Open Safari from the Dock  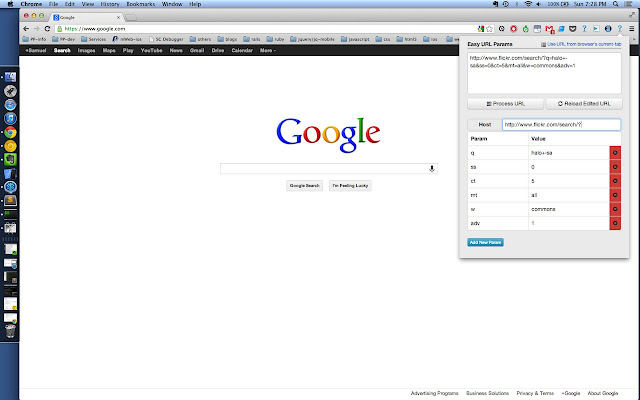10,104
